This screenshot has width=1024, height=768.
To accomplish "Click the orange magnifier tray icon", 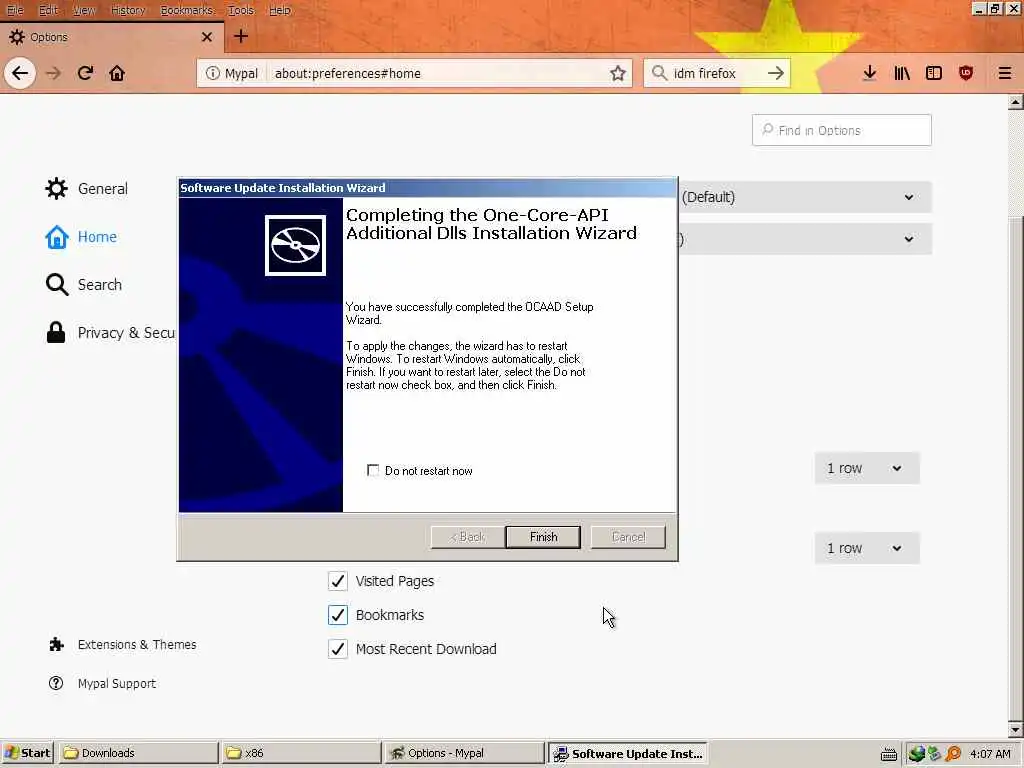I will pos(953,754).
